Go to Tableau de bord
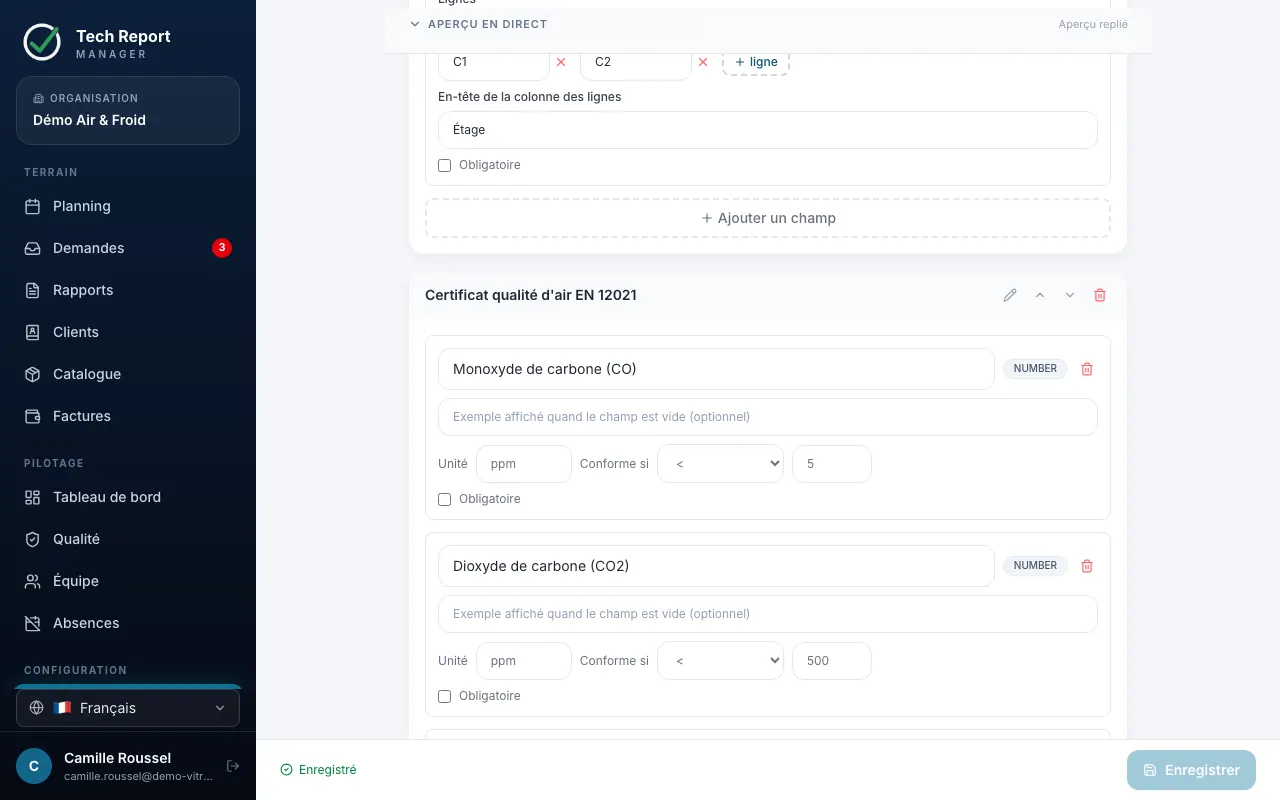This screenshot has height=800, width=1280. [128, 497]
